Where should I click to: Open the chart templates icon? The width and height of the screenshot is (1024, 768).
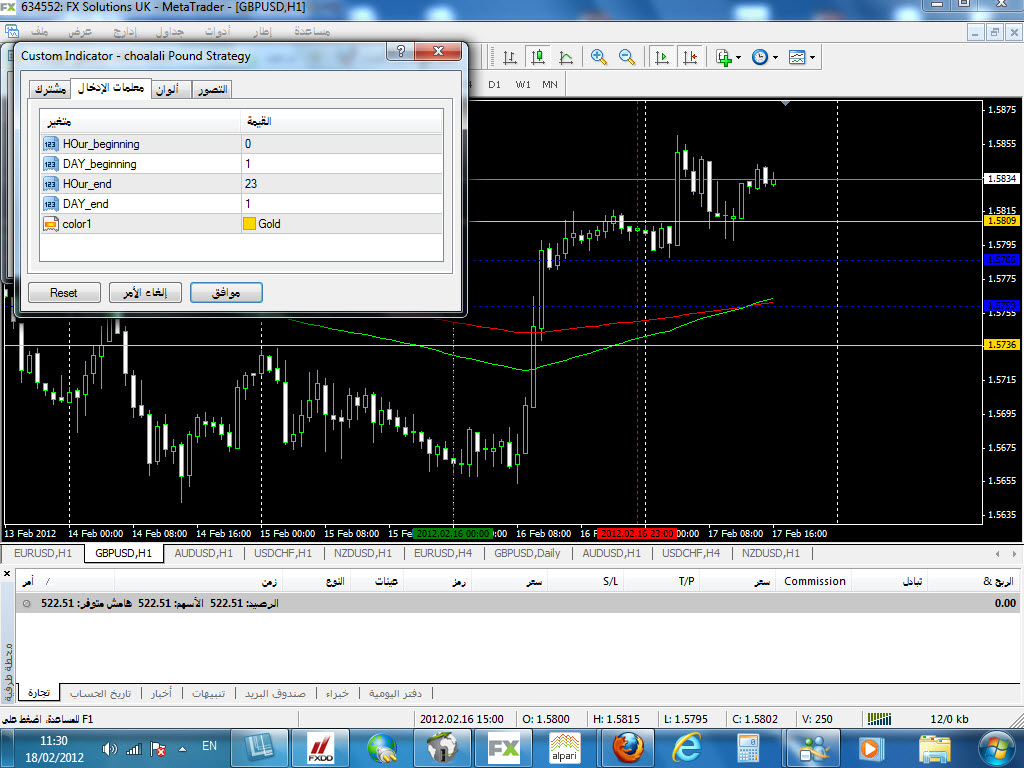pyautogui.click(x=797, y=57)
